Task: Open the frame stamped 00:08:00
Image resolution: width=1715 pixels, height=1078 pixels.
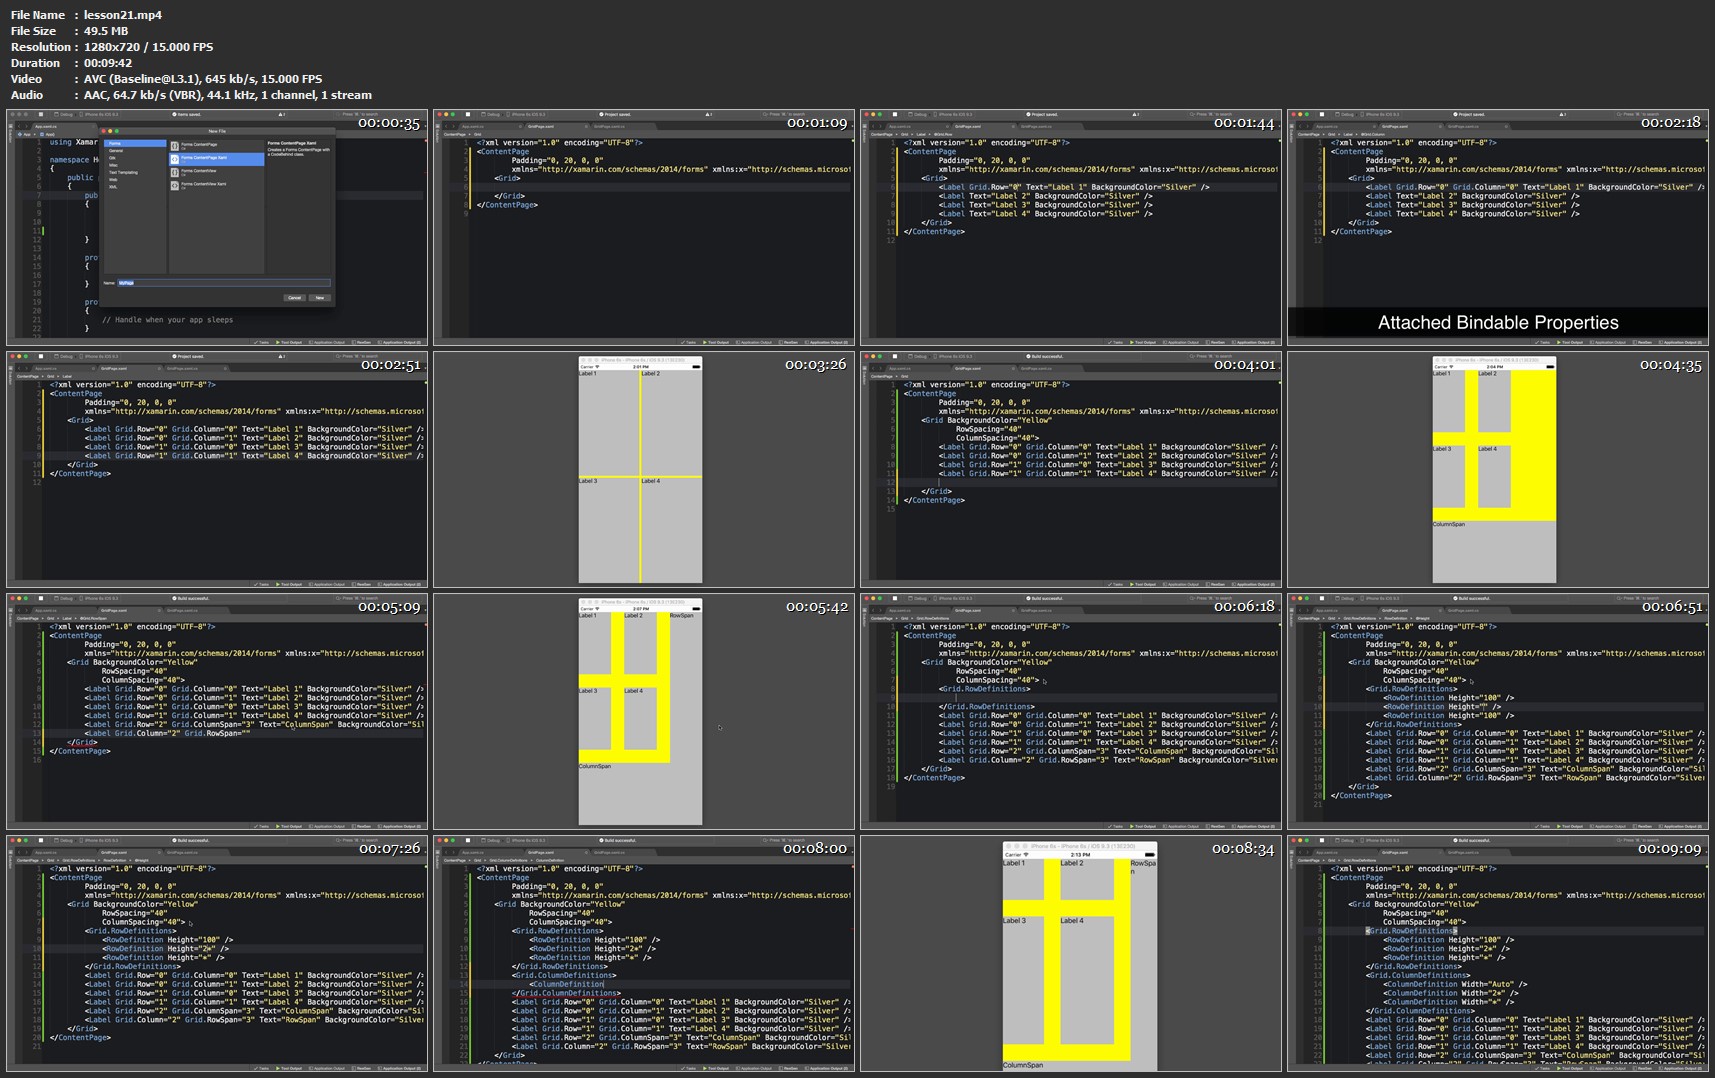Action: [644, 954]
